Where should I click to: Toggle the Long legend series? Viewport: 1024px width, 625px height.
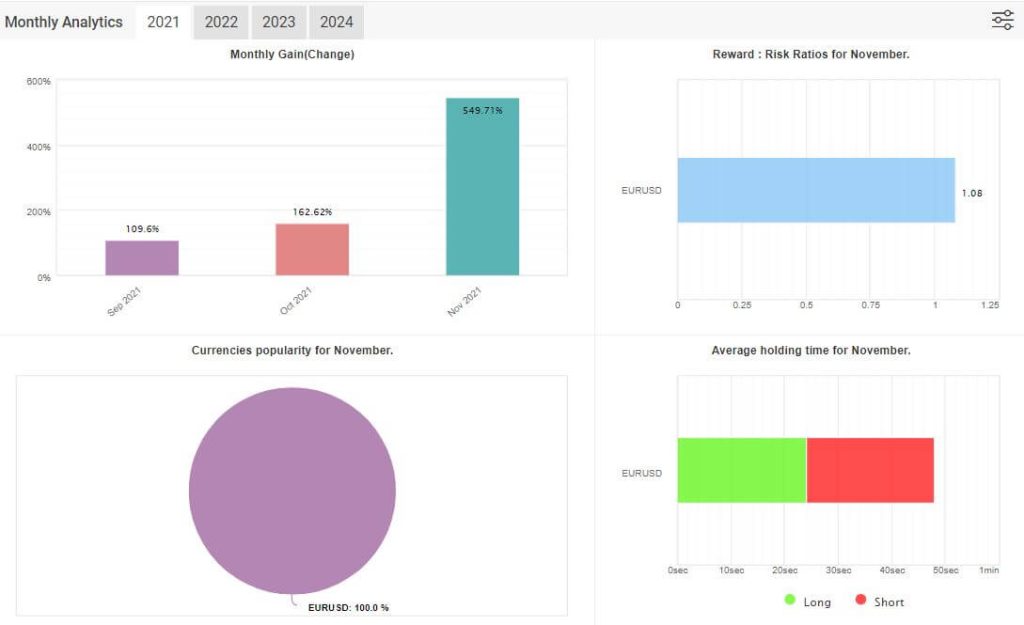click(817, 602)
